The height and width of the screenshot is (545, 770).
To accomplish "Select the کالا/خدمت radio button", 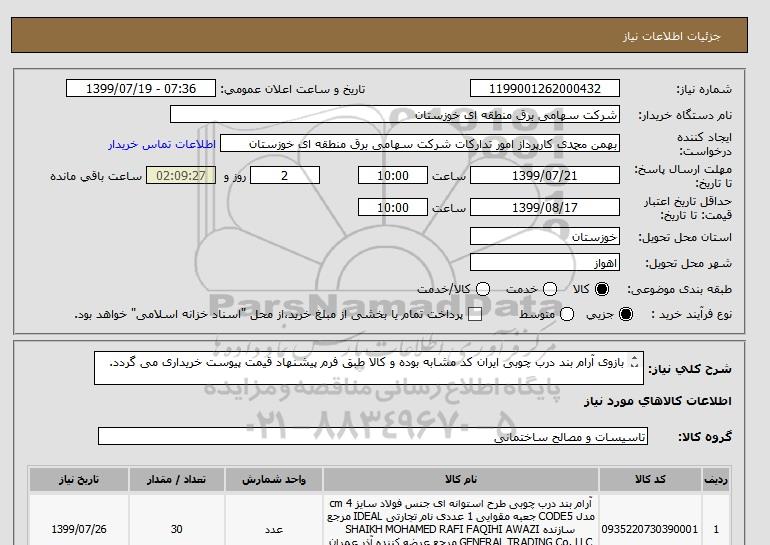I will [x=483, y=289].
